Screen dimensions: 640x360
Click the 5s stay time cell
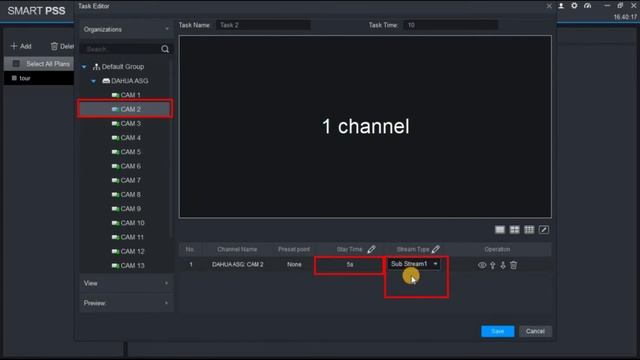tap(349, 264)
